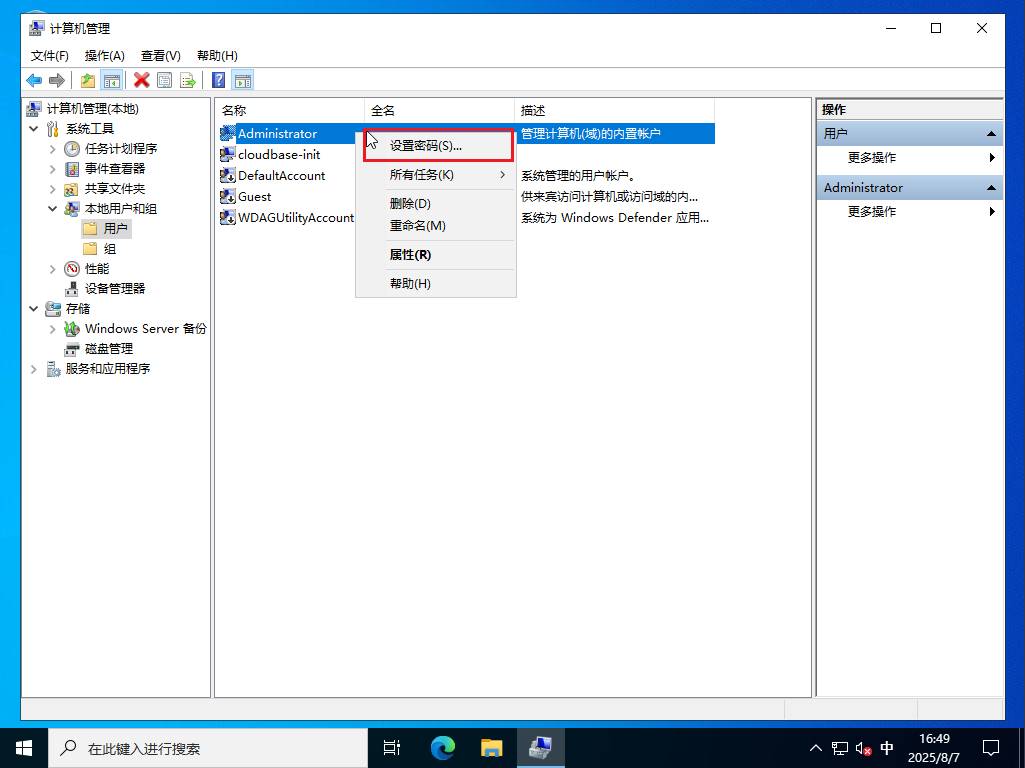Image resolution: width=1025 pixels, height=768 pixels.
Task: Click the gray forward arrow in toolbar
Action: coord(57,80)
